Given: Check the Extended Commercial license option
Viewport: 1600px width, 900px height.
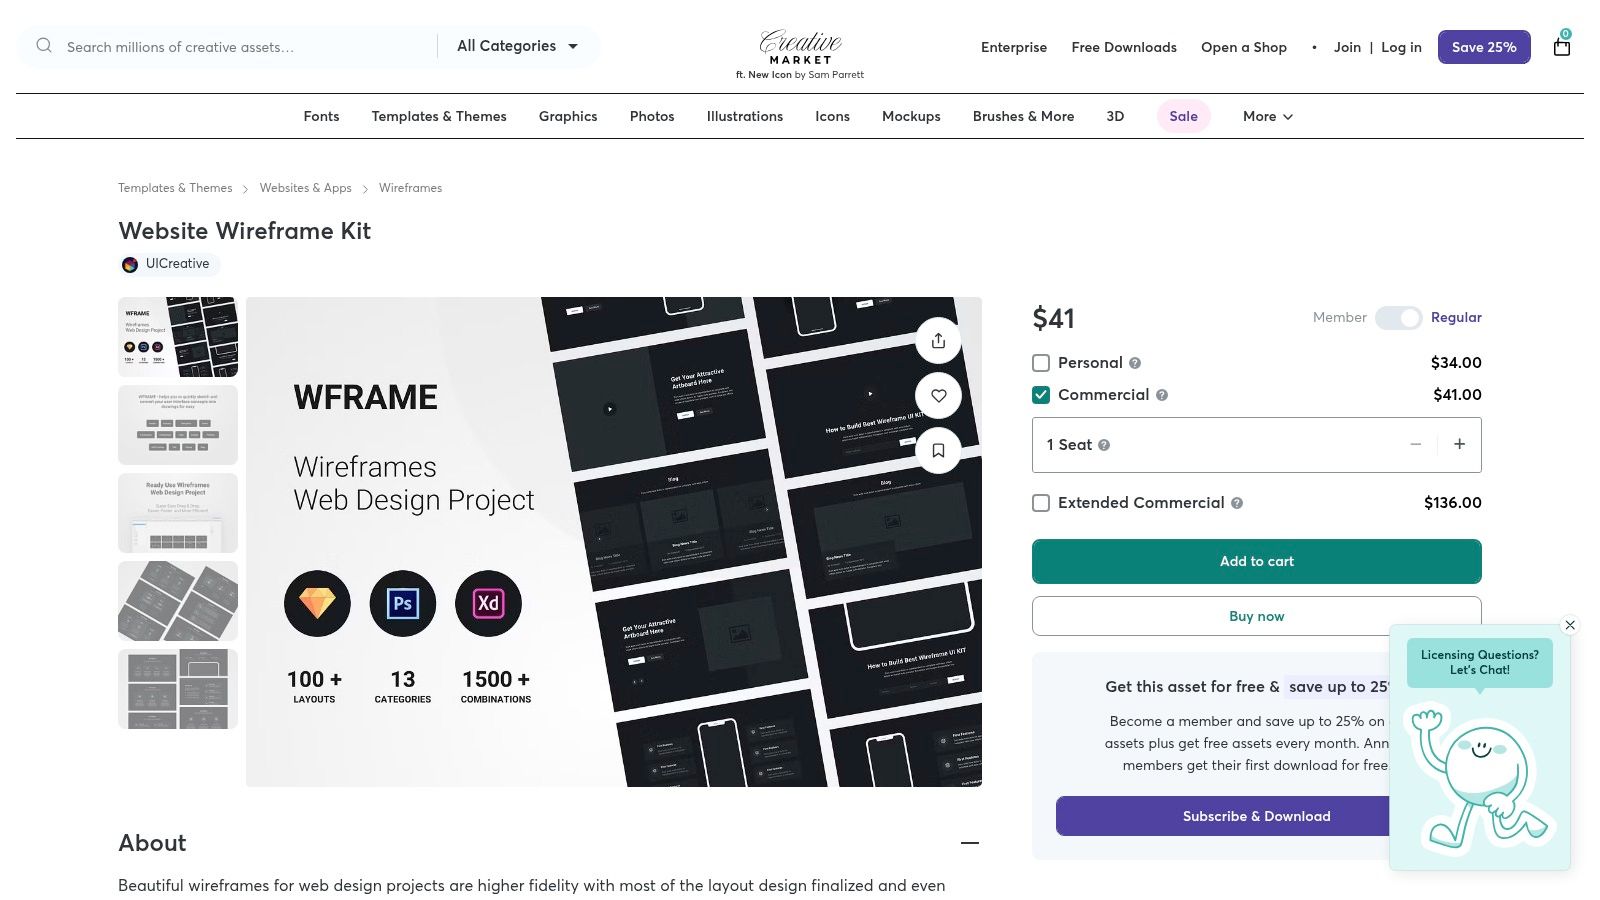Looking at the screenshot, I should tap(1041, 503).
